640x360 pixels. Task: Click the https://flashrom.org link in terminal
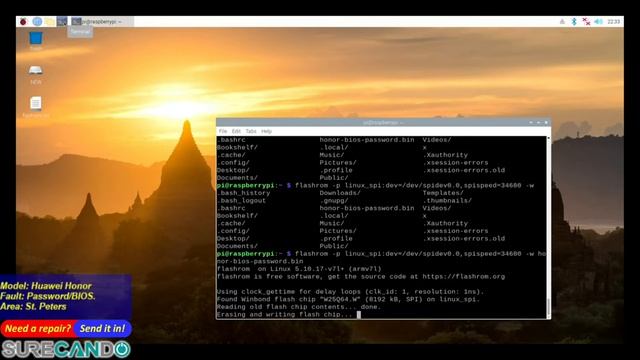(464, 277)
